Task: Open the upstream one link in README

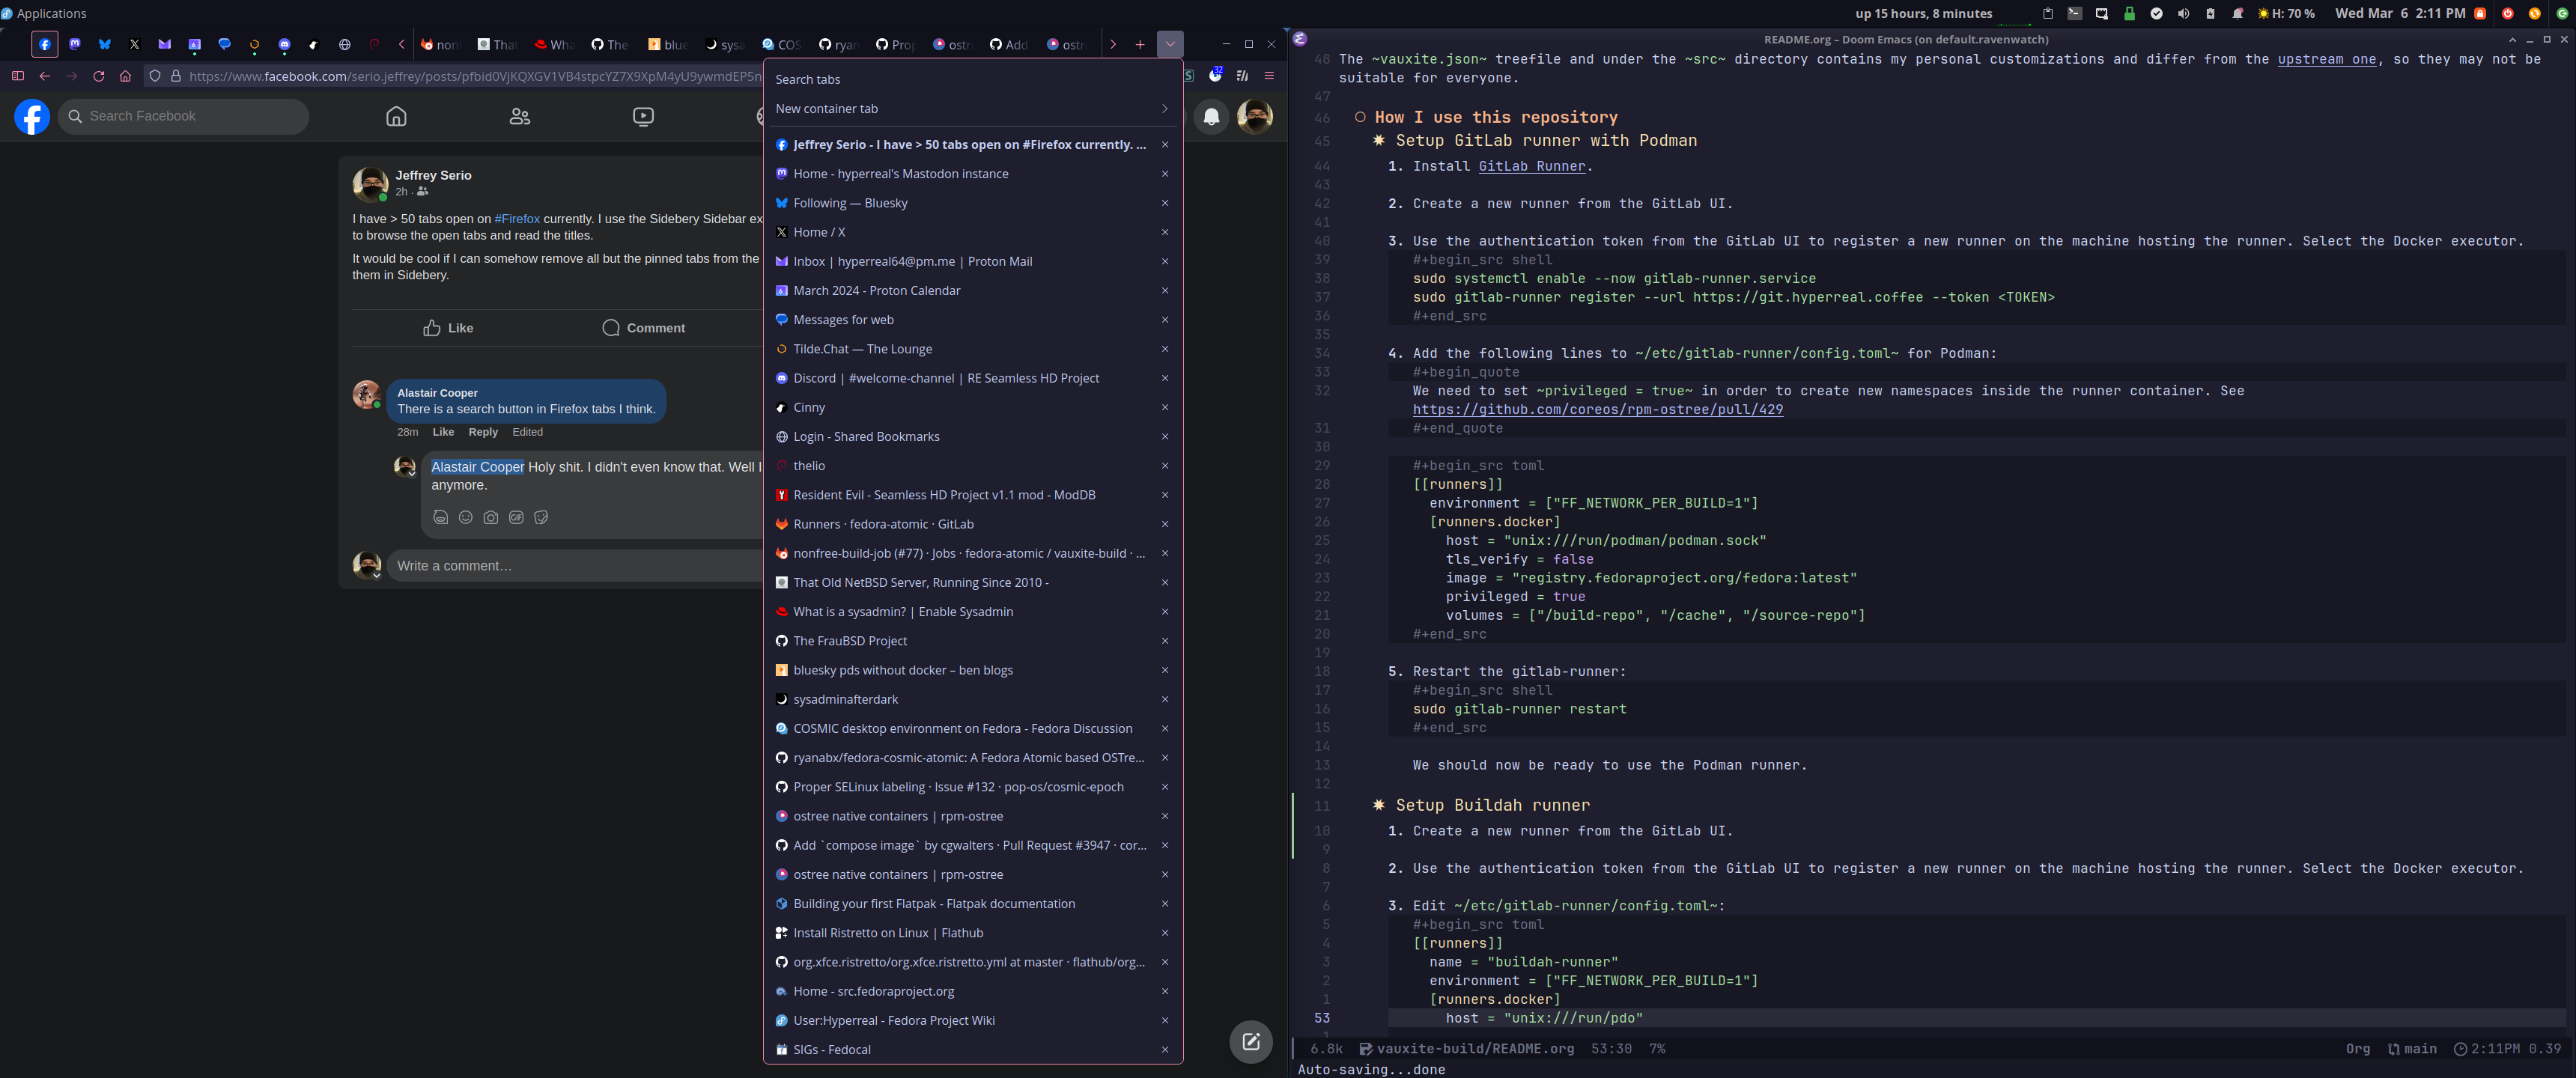Action: tap(2326, 60)
